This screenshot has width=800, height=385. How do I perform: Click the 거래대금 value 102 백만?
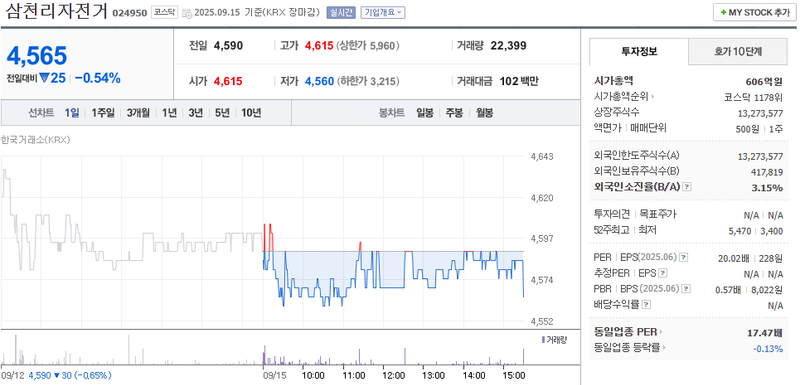pyautogui.click(x=519, y=81)
